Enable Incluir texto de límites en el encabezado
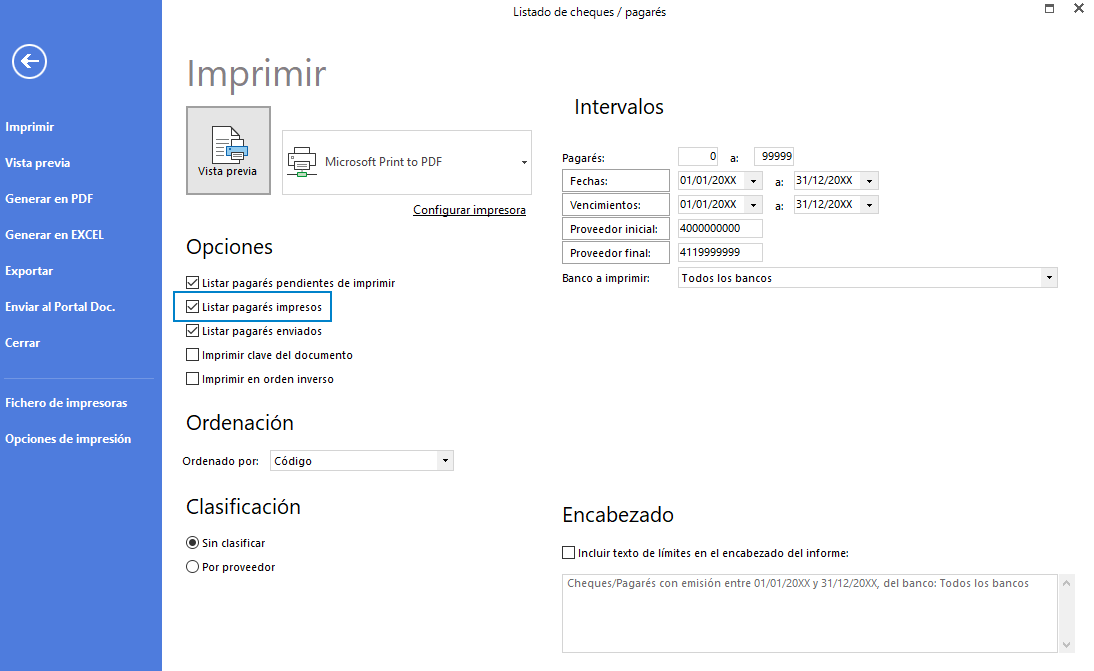The height and width of the screenshot is (671, 1094). (568, 552)
